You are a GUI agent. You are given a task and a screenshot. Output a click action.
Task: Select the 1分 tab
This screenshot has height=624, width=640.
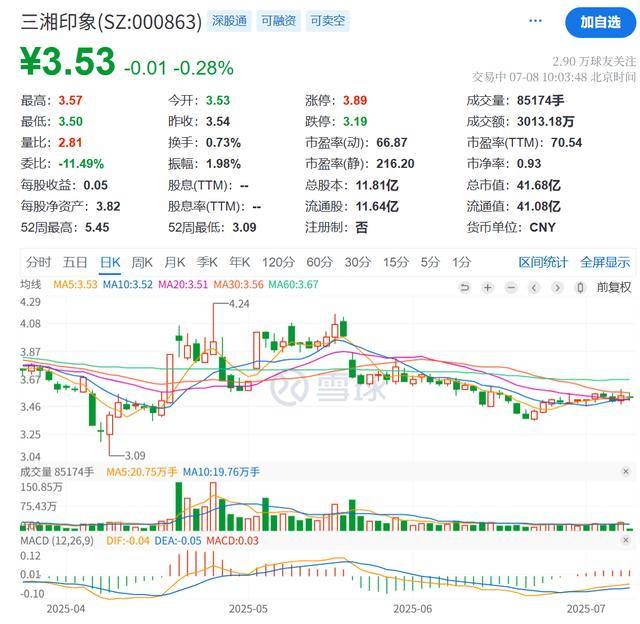click(462, 262)
